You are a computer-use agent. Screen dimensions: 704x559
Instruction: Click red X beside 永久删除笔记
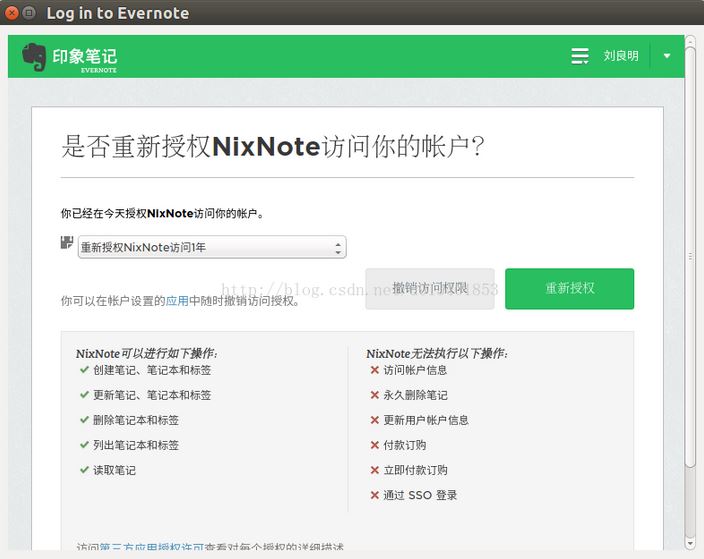(374, 395)
